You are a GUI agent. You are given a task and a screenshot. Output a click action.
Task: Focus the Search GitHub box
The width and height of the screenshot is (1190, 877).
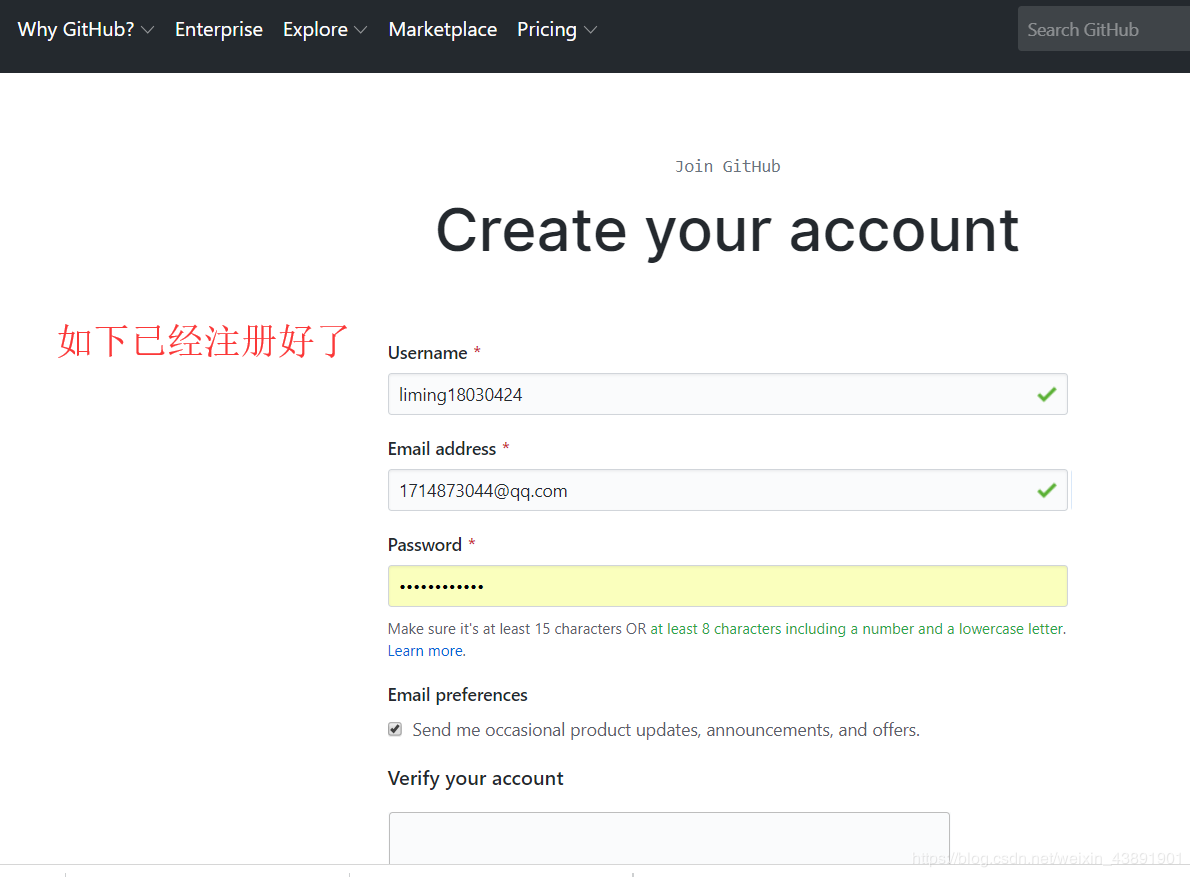click(1103, 30)
